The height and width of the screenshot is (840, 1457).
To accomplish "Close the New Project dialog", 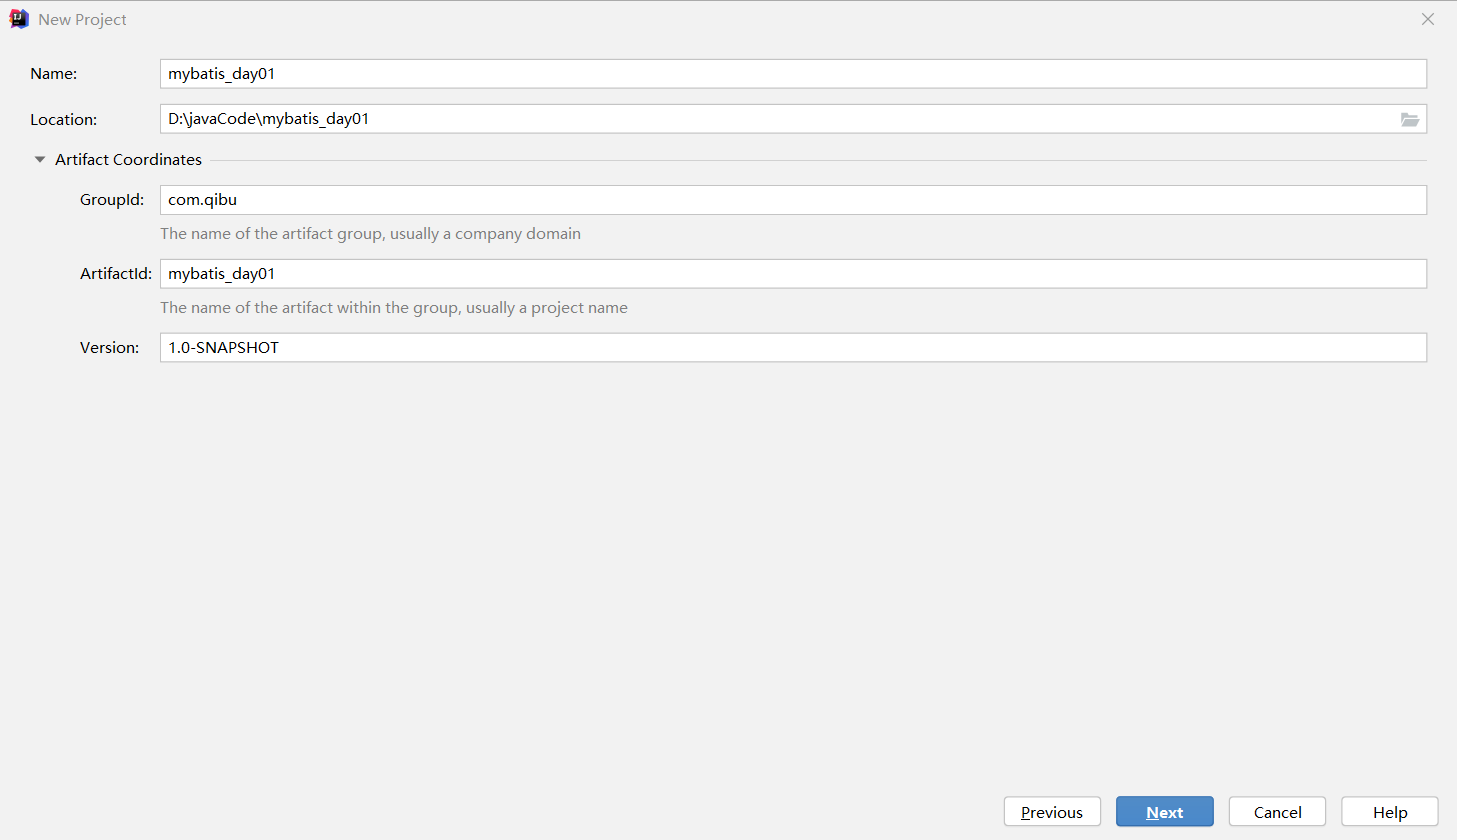I will pyautogui.click(x=1428, y=19).
